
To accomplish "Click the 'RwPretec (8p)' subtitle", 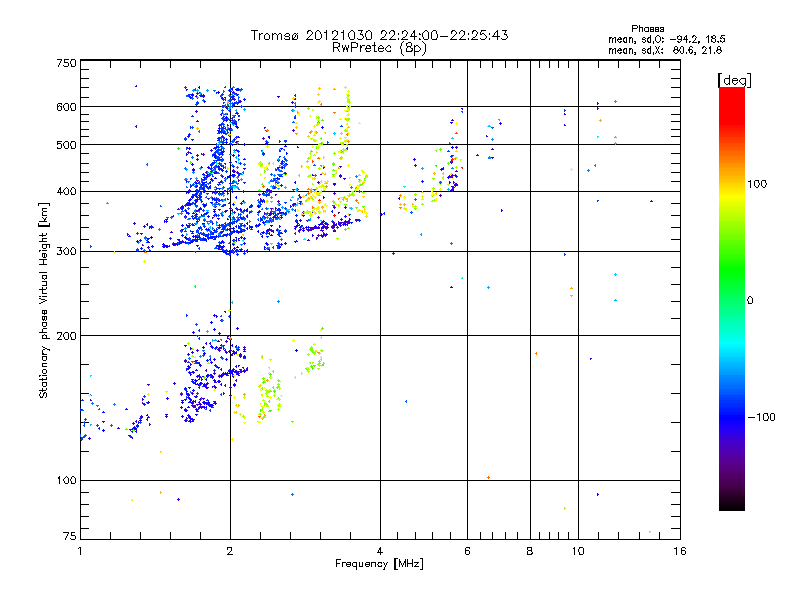I will [379, 48].
